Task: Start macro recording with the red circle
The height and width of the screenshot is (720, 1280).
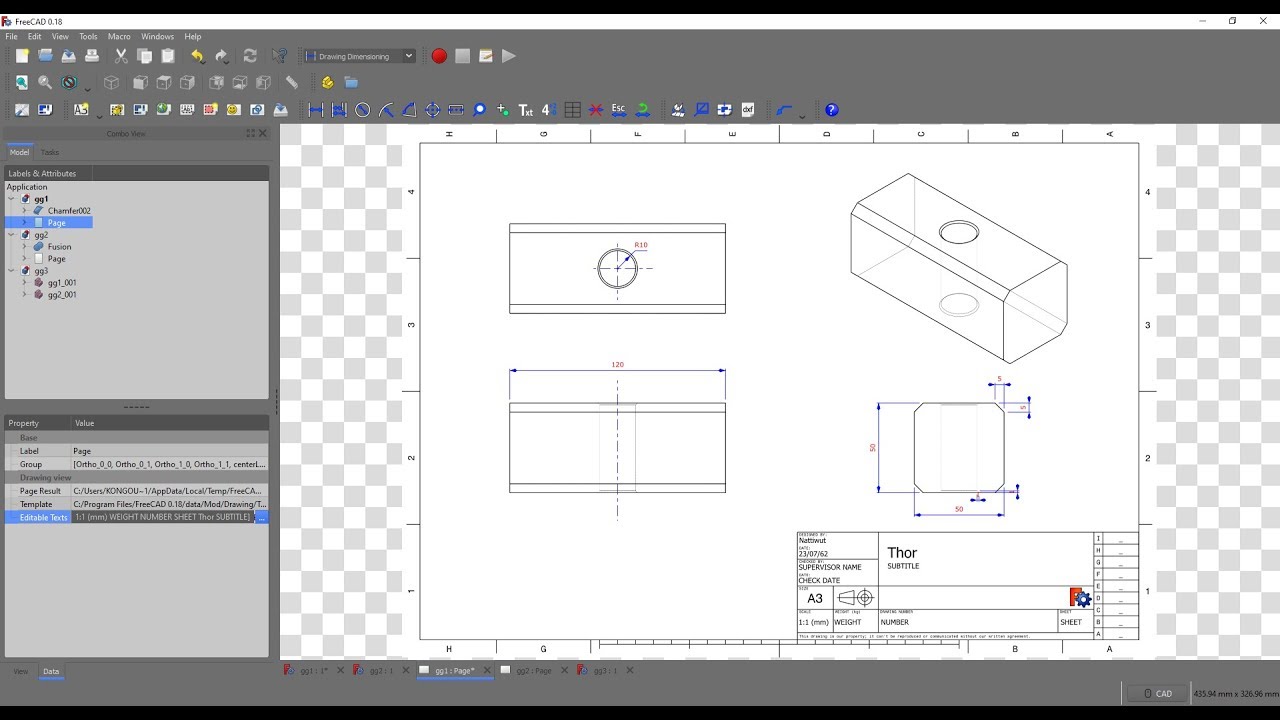Action: 439,56
